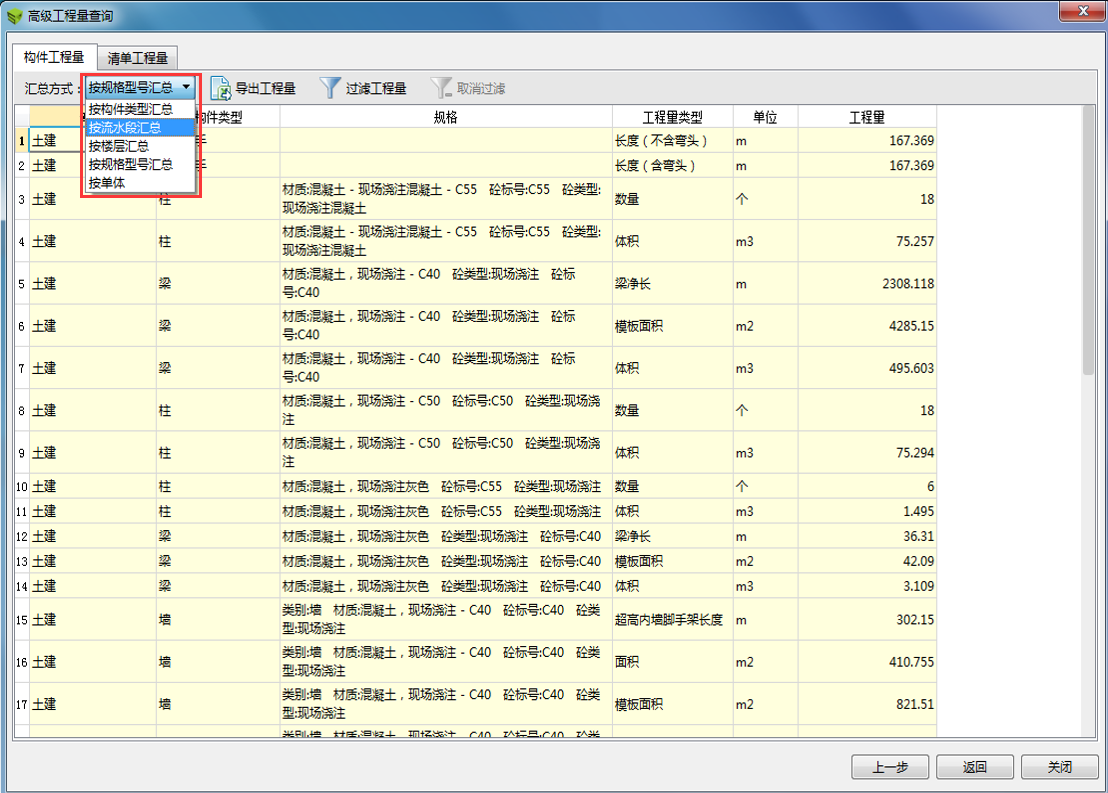Image resolution: width=1108 pixels, height=793 pixels.
Task: Click quantity value 1.495
Action: (x=919, y=511)
